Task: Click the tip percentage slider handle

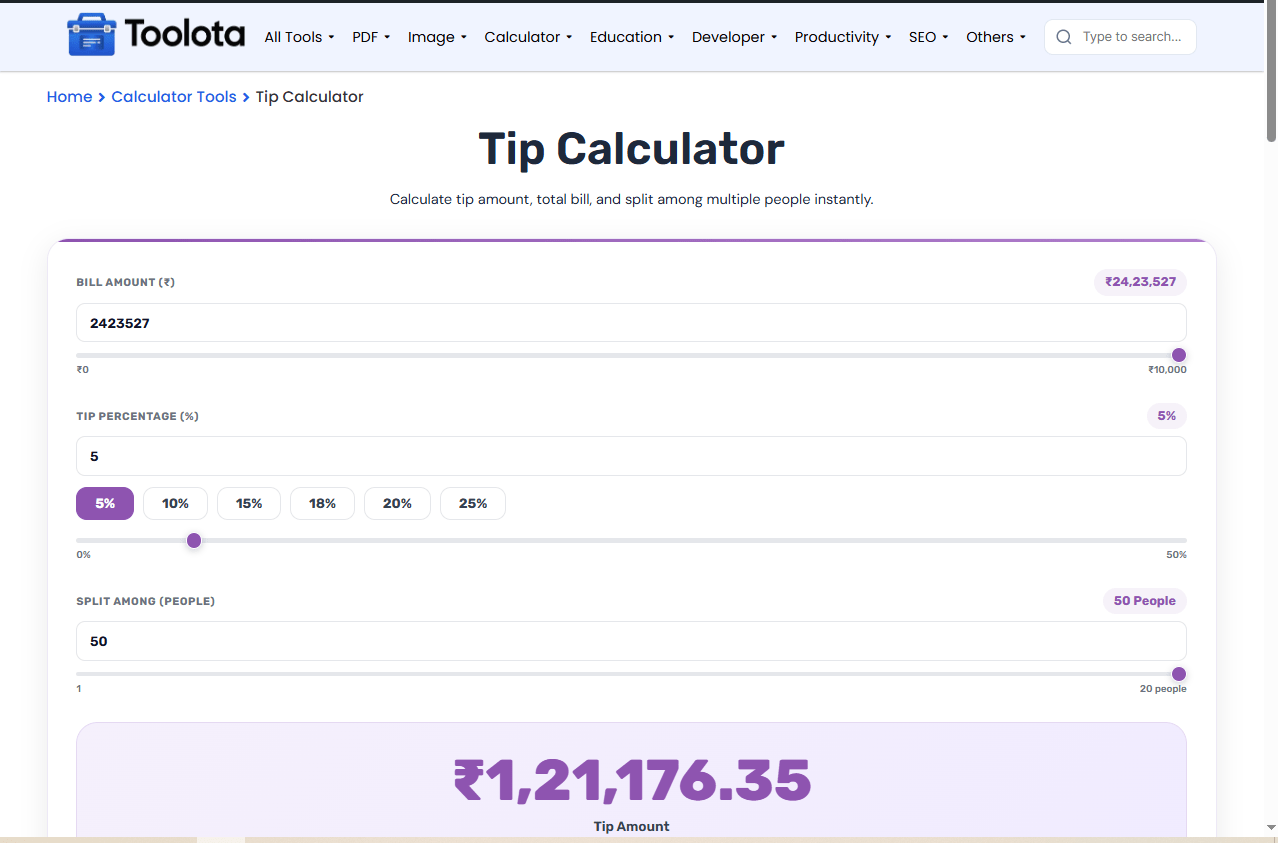Action: click(194, 541)
